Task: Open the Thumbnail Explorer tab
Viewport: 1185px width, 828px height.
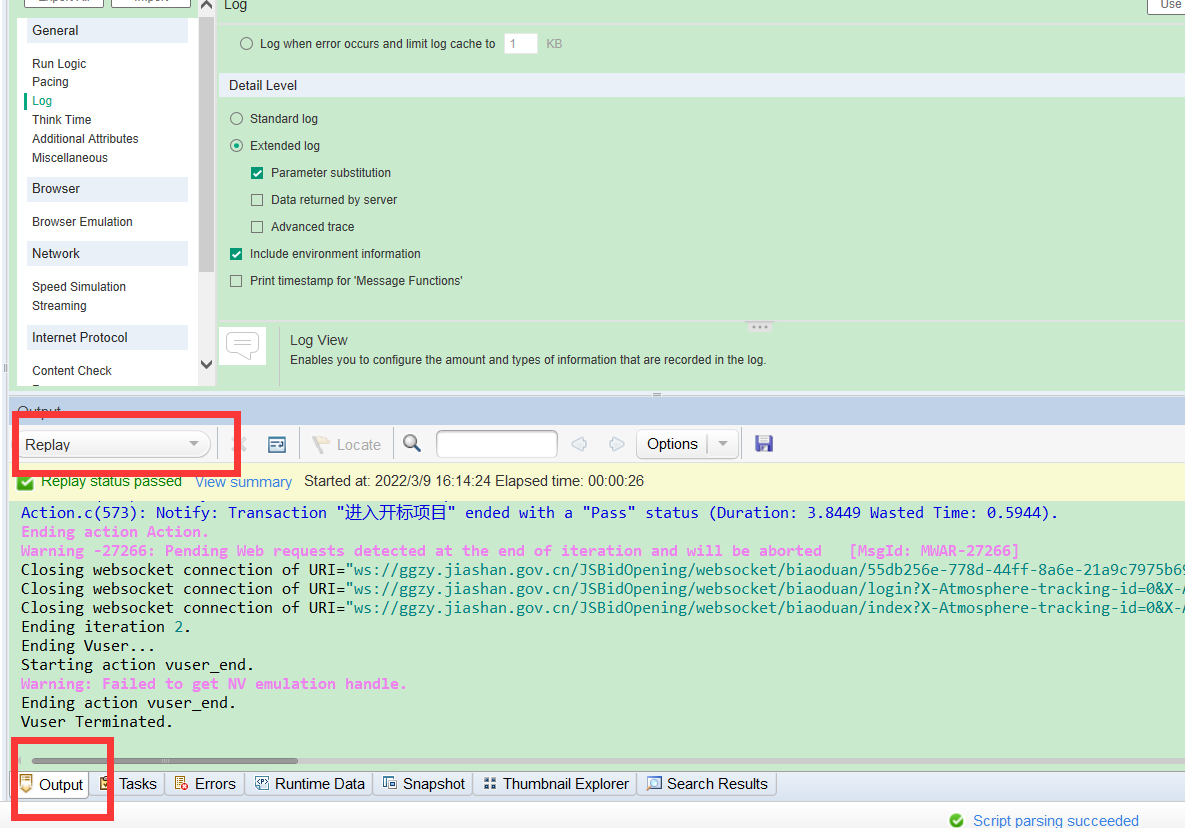Action: click(x=555, y=784)
